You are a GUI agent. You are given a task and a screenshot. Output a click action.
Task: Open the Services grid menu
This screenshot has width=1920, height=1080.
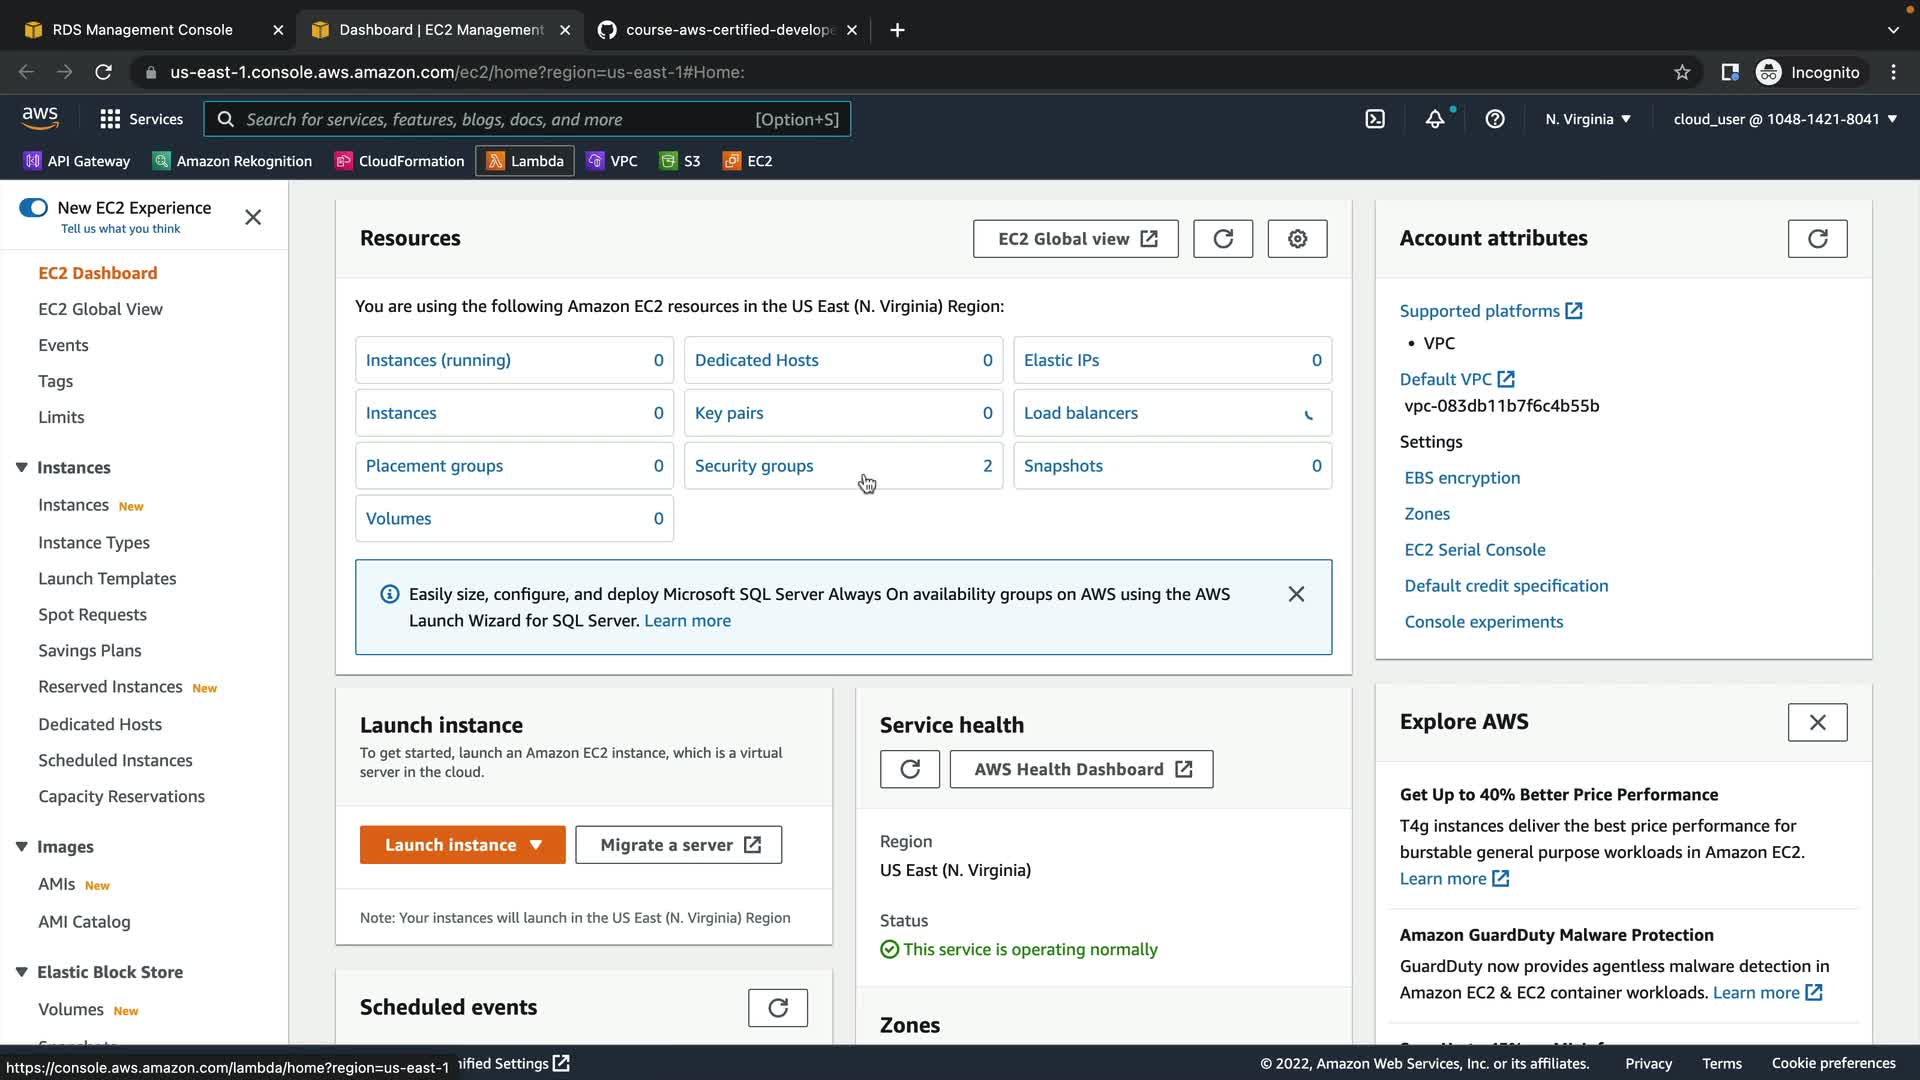point(141,119)
